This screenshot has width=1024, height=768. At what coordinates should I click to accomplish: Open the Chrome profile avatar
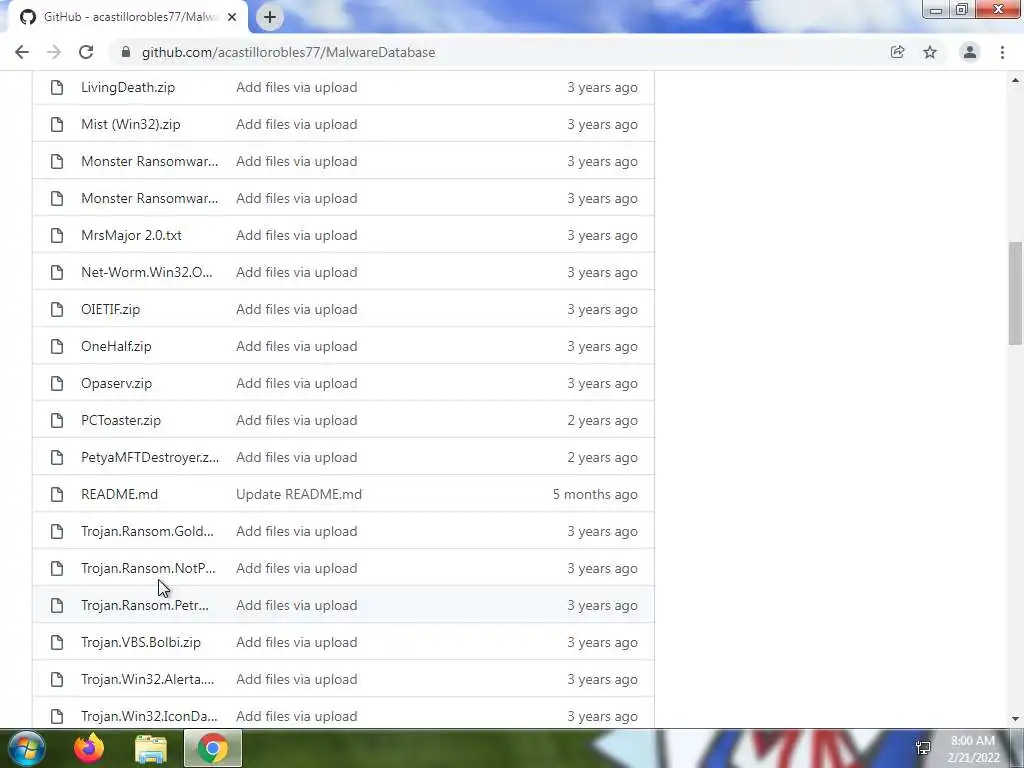[x=970, y=52]
